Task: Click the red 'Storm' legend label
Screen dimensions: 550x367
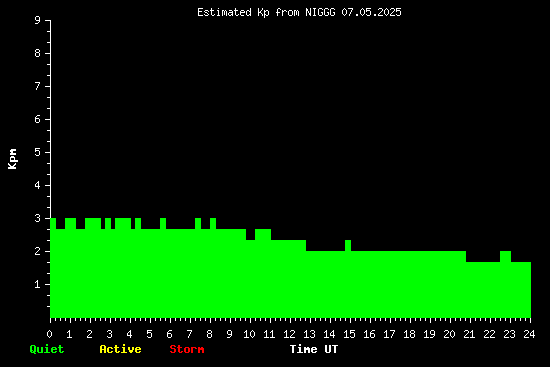Action: coord(187,349)
